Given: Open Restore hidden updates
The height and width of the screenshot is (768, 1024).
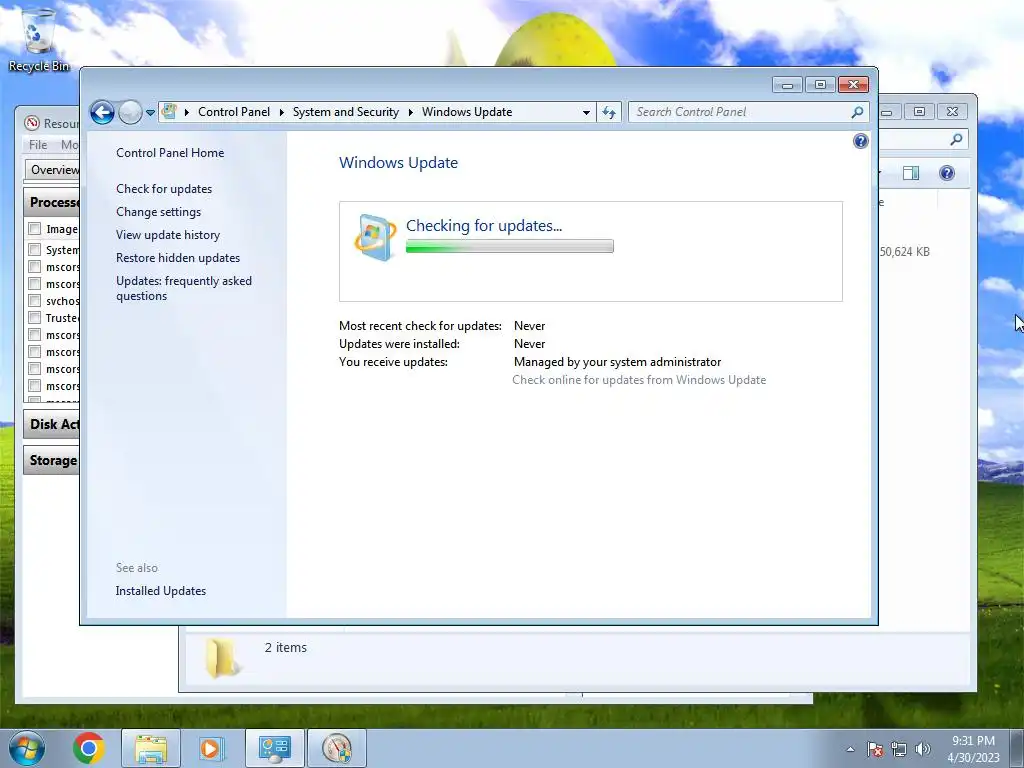Looking at the screenshot, I should click(178, 258).
